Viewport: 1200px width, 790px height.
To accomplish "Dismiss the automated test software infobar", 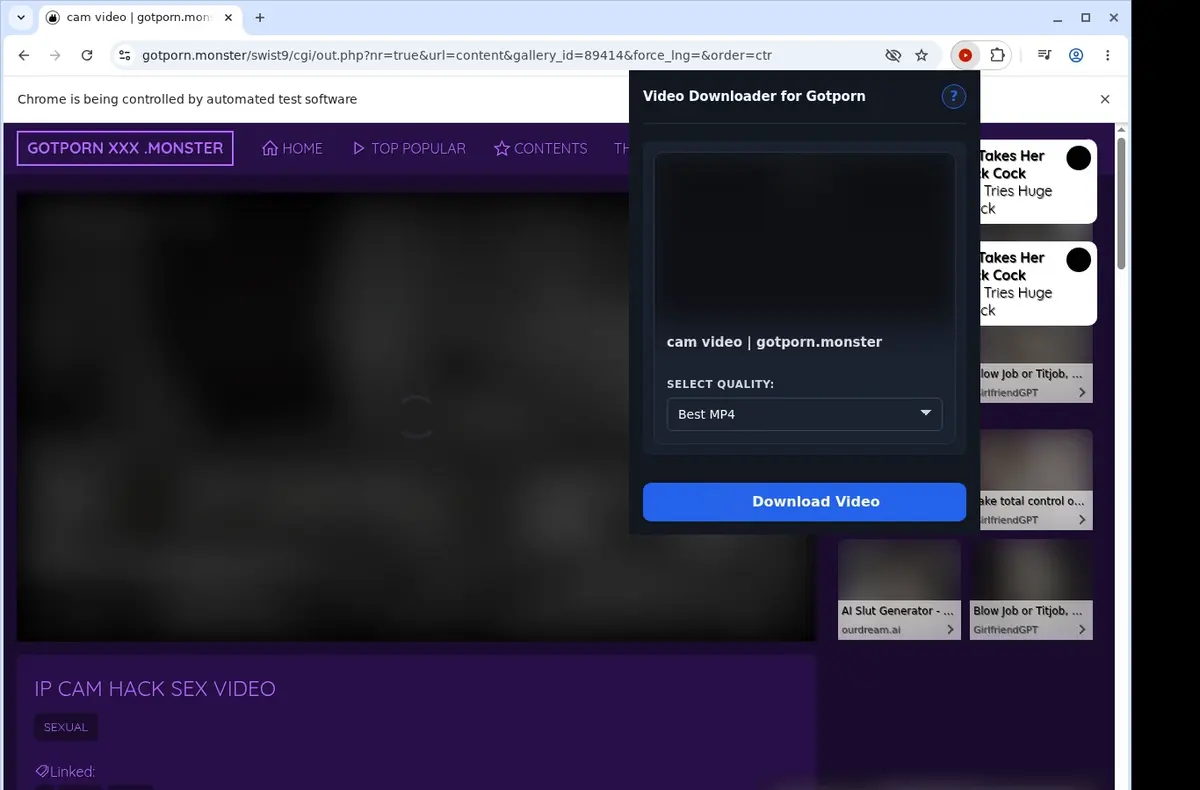I will (x=1105, y=99).
